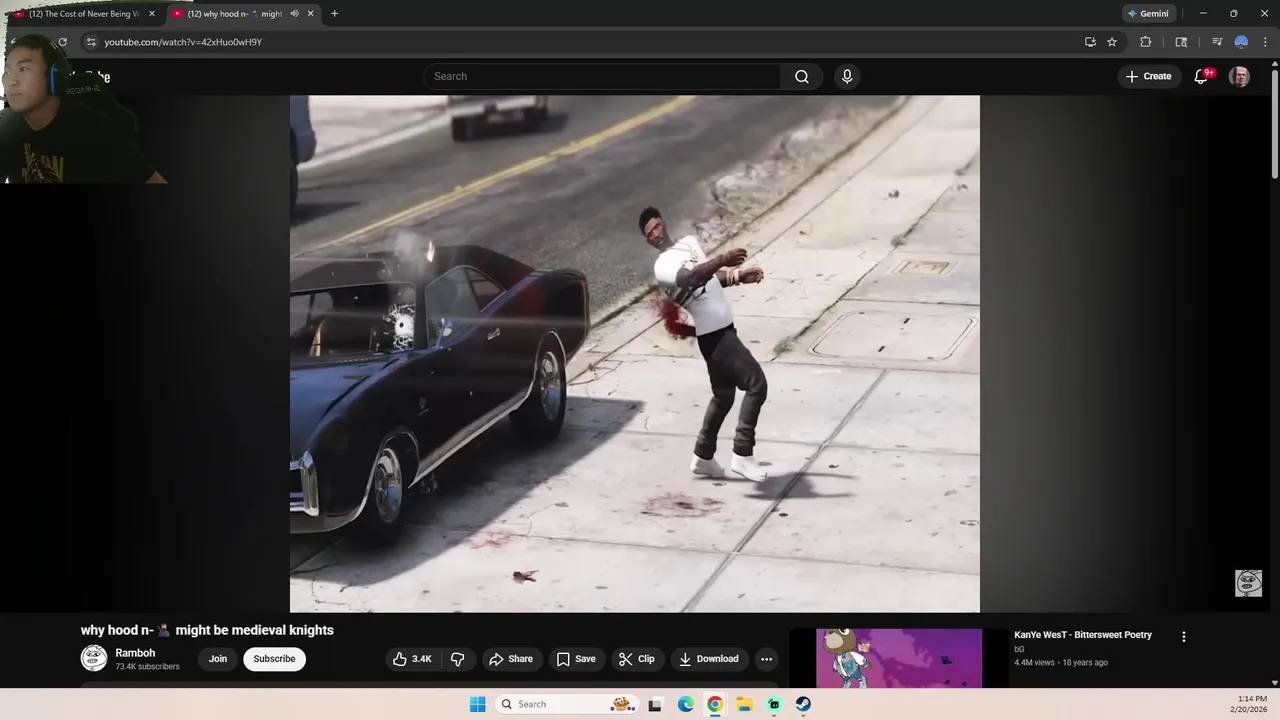Click the Windows taskbar Search box
The image size is (1280, 720).
click(567, 704)
